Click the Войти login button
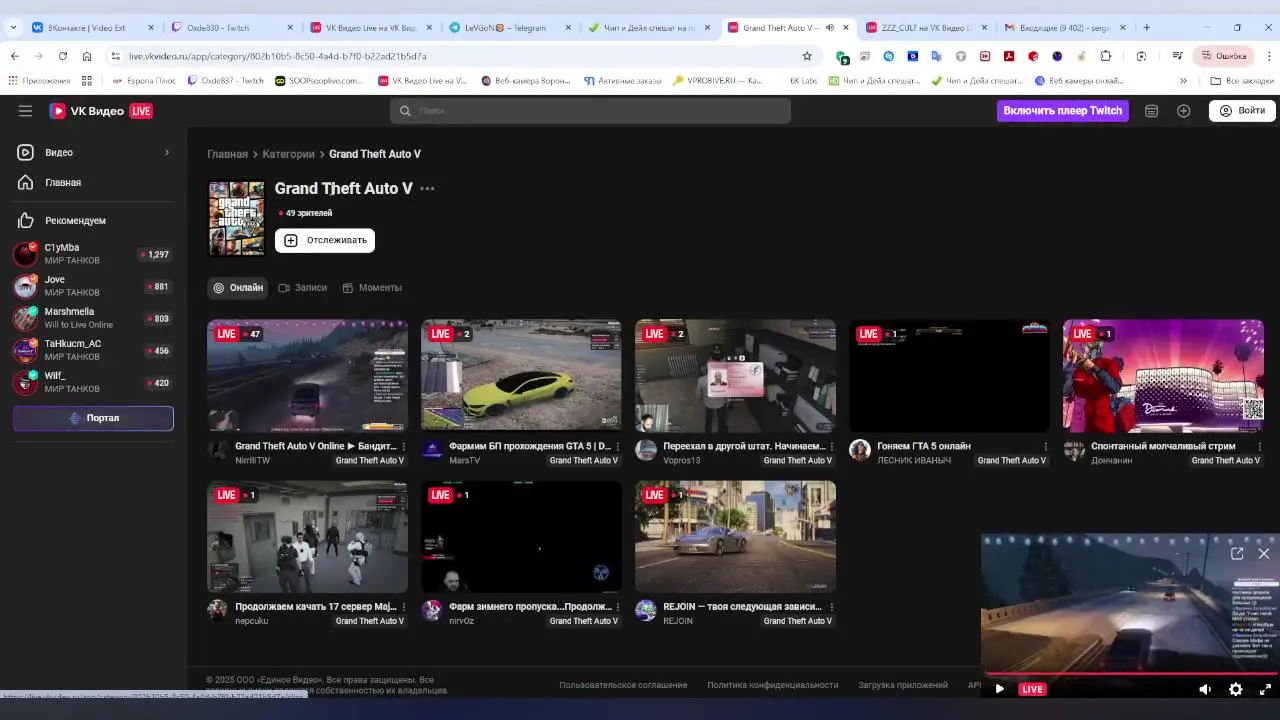This screenshot has height=720, width=1280. [x=1242, y=111]
